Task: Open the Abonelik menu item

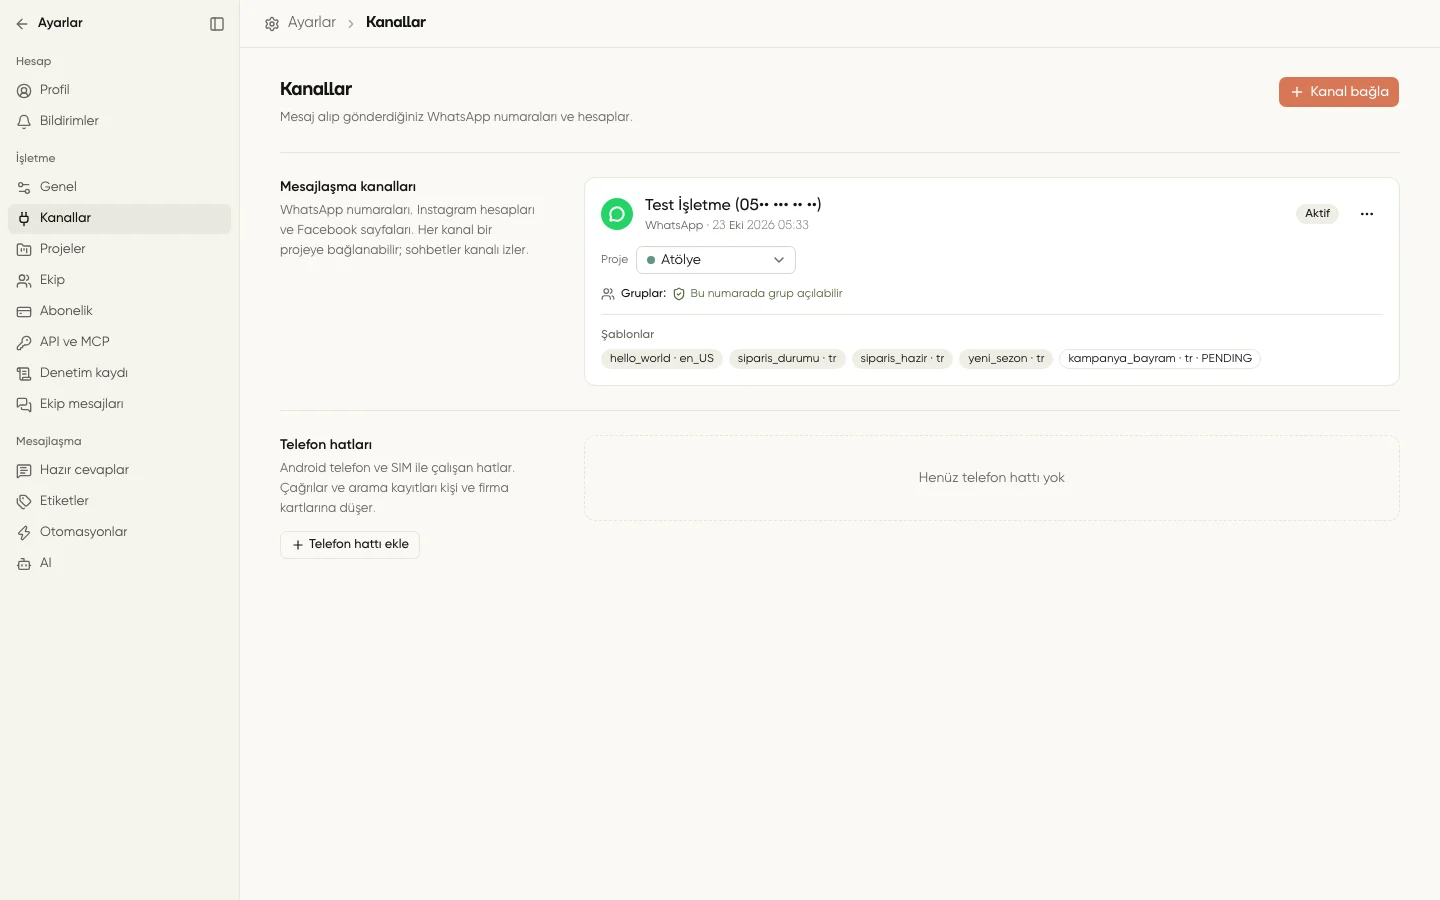Action: click(x=119, y=311)
